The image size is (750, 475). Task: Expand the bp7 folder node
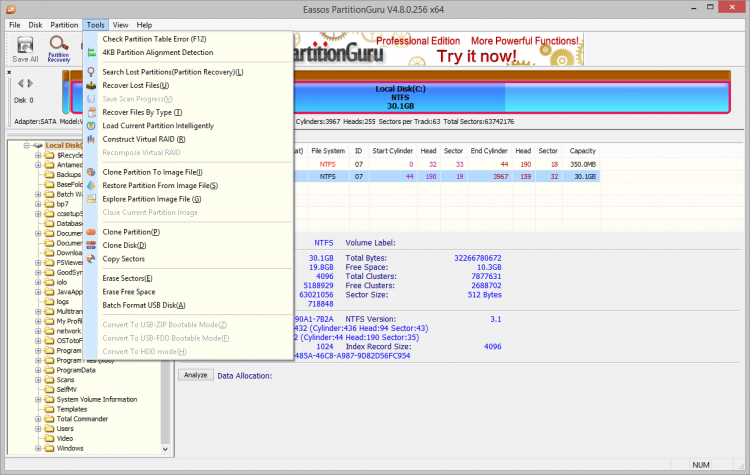pos(38,204)
